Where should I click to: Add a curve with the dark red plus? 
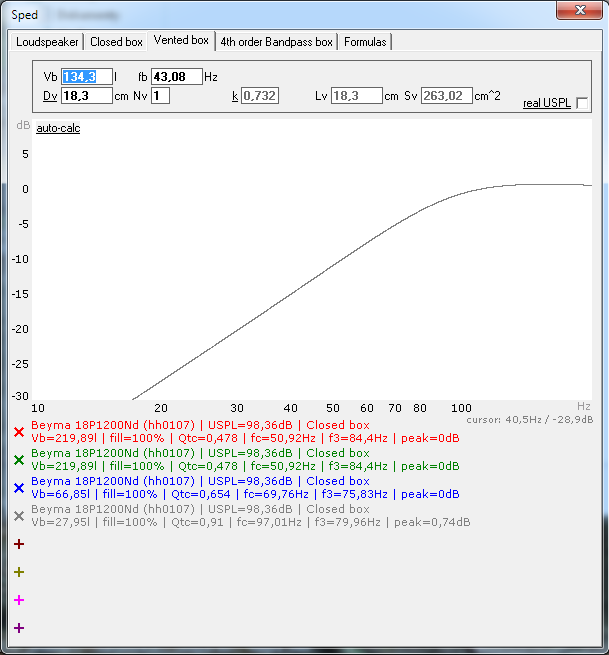click(x=19, y=544)
